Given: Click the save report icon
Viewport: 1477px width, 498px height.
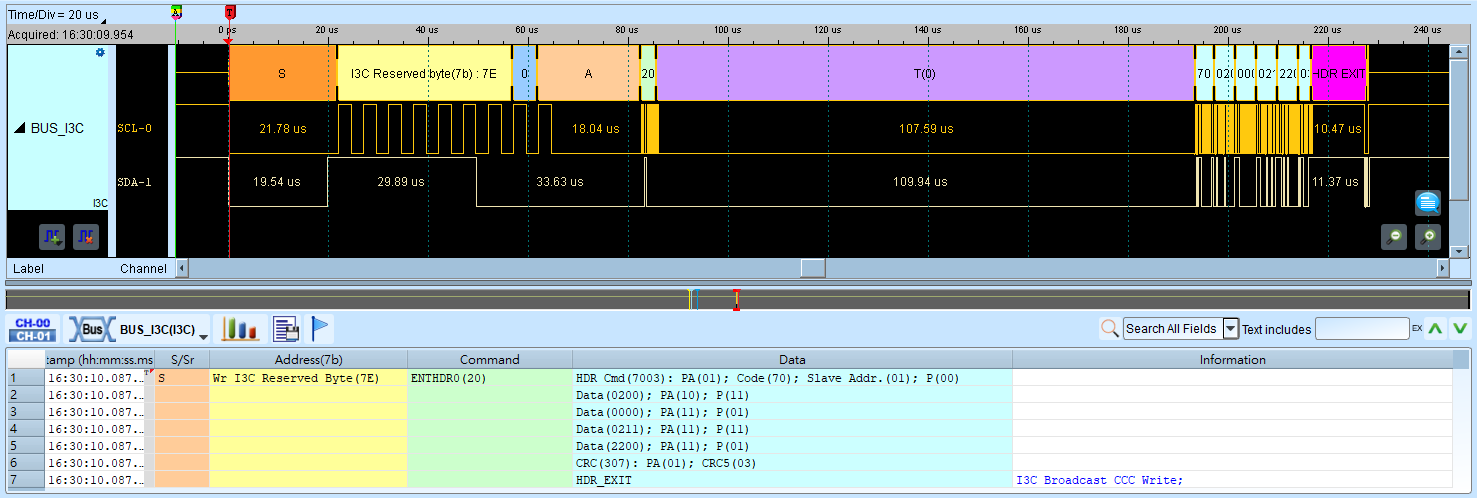Looking at the screenshot, I should tap(286, 329).
